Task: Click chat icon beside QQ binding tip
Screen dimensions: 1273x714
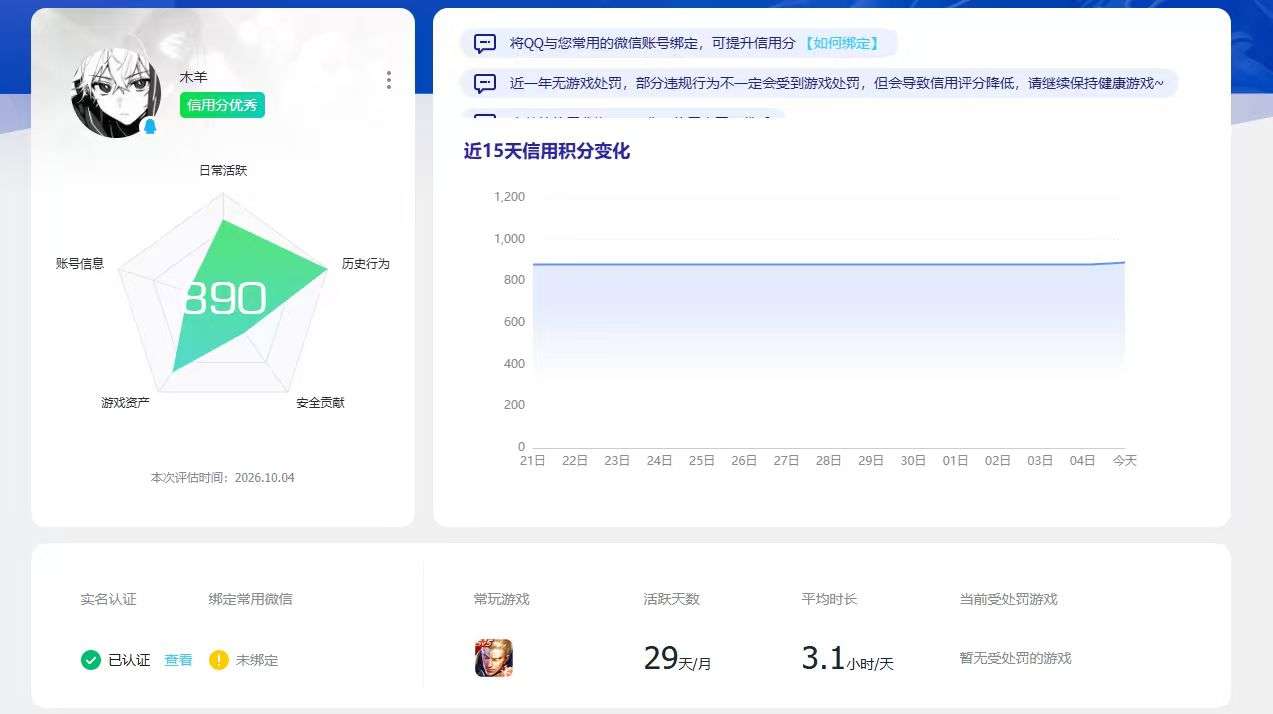Action: [485, 43]
